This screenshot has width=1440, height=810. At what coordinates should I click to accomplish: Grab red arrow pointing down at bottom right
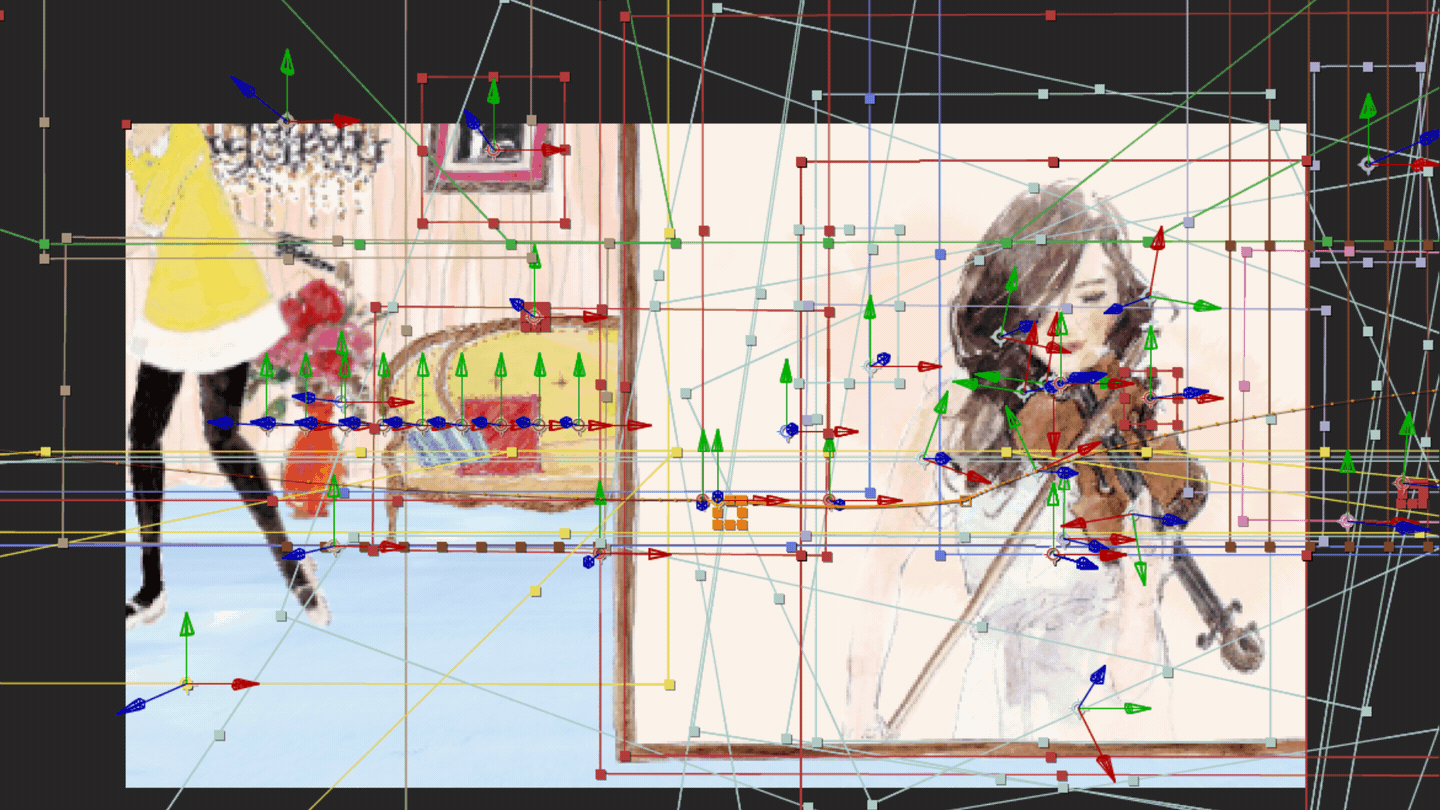[x=1105, y=767]
